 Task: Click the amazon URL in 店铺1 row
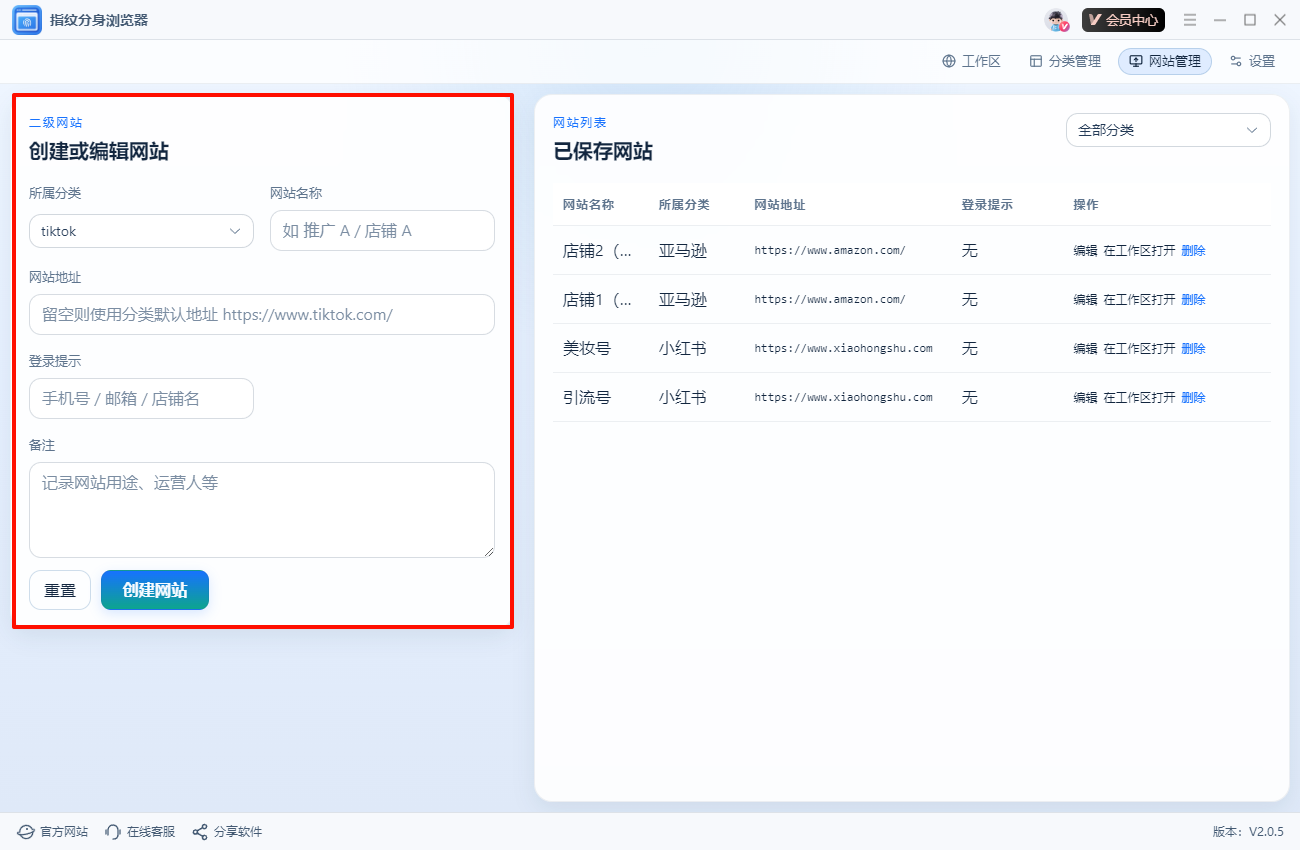tap(830, 300)
